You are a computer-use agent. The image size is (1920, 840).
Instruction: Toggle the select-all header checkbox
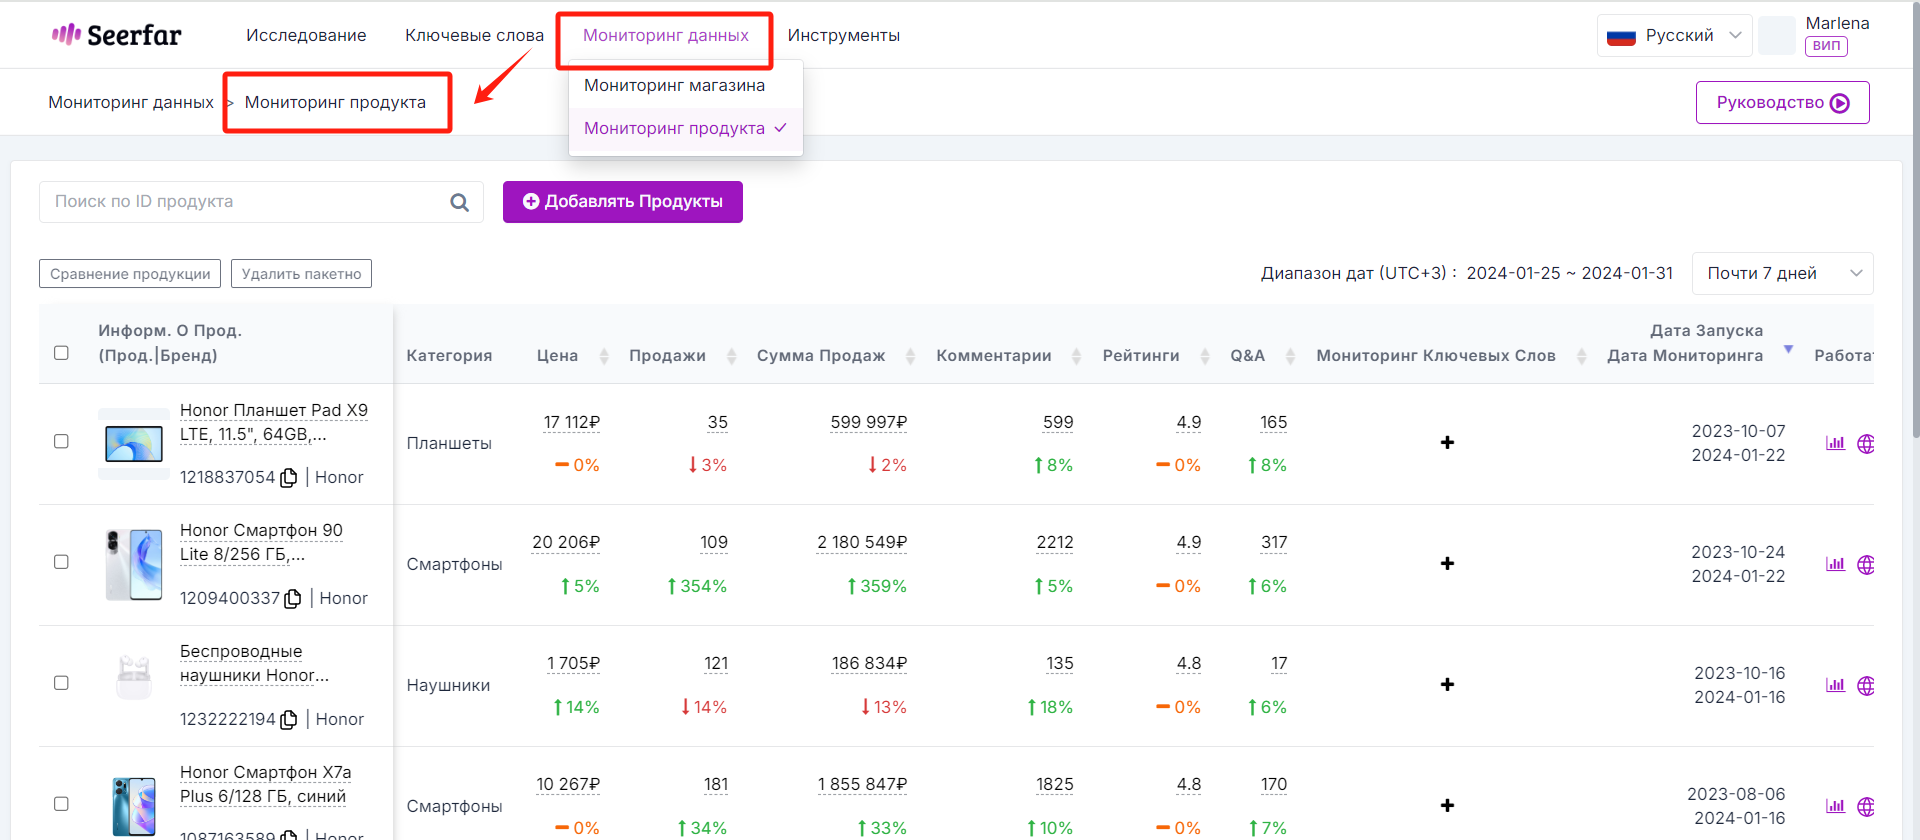coord(61,353)
